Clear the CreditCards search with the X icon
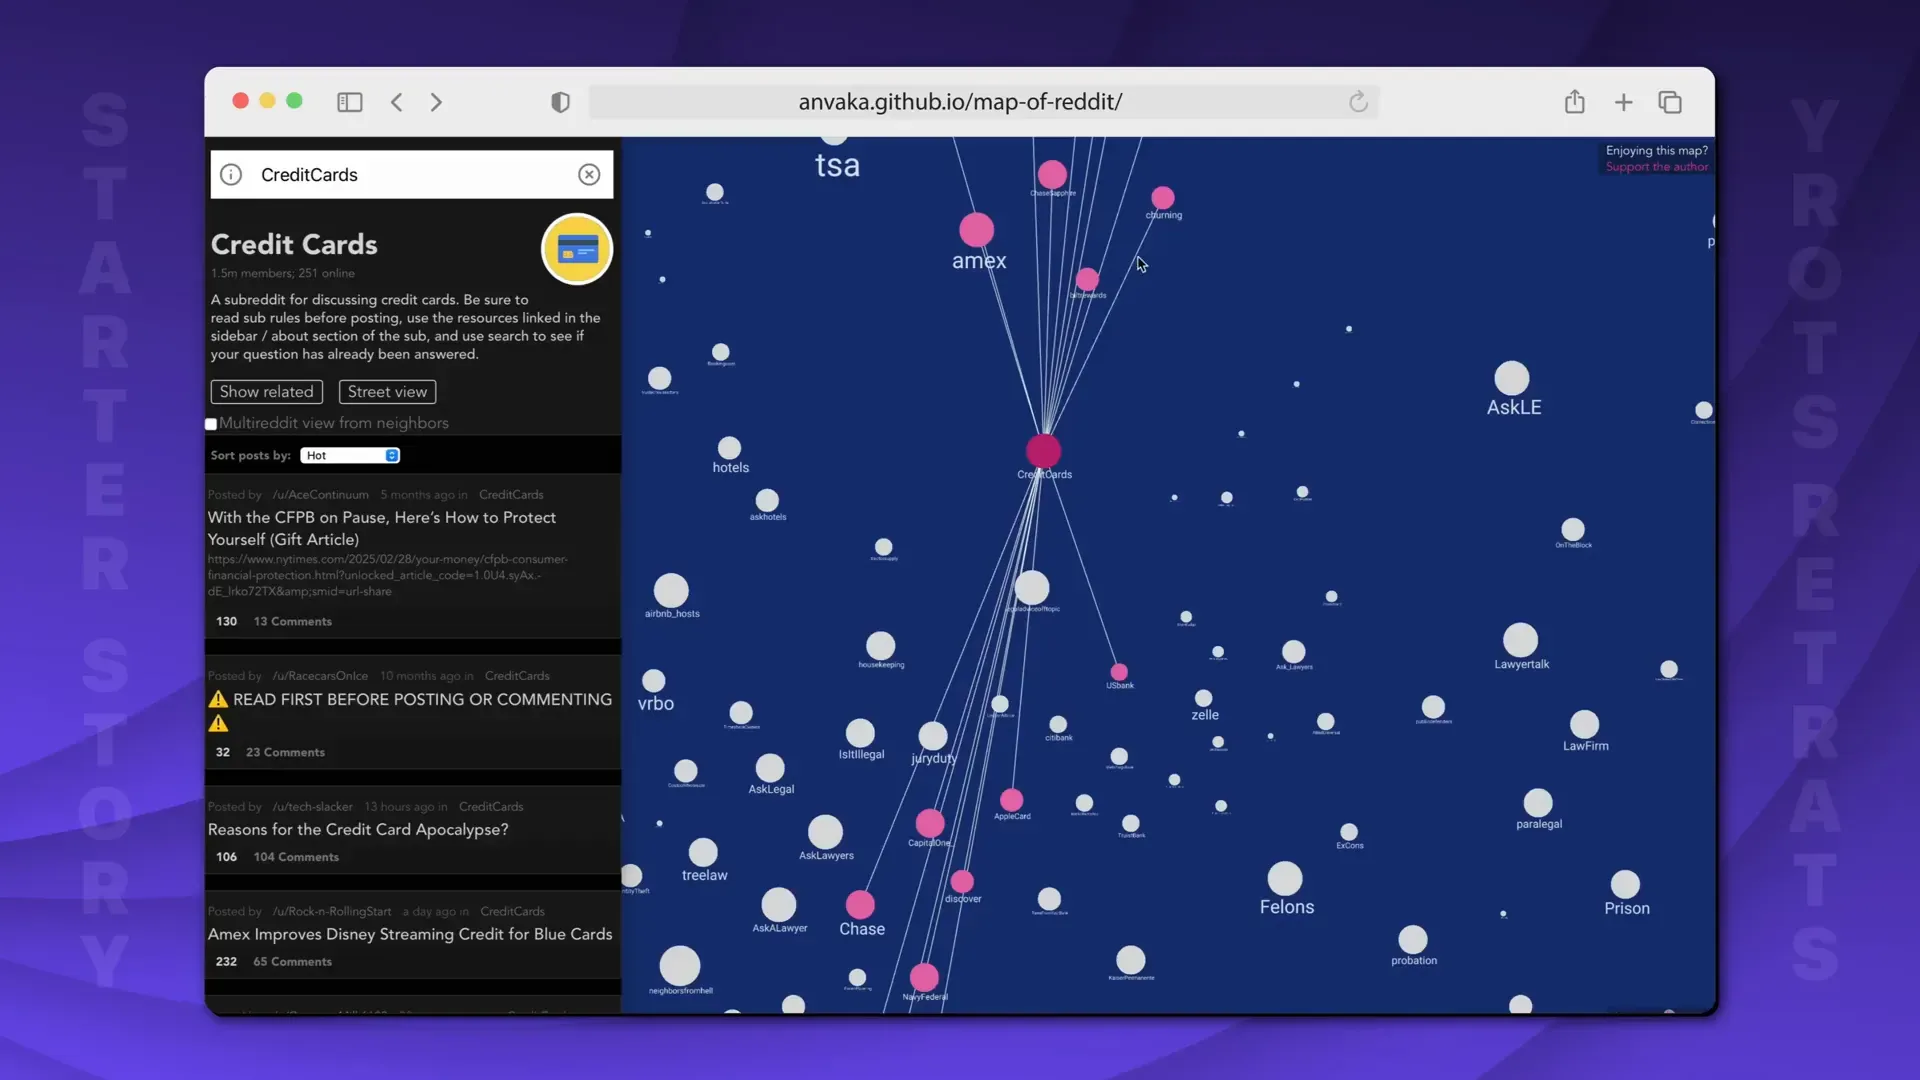1920x1080 pixels. (589, 175)
